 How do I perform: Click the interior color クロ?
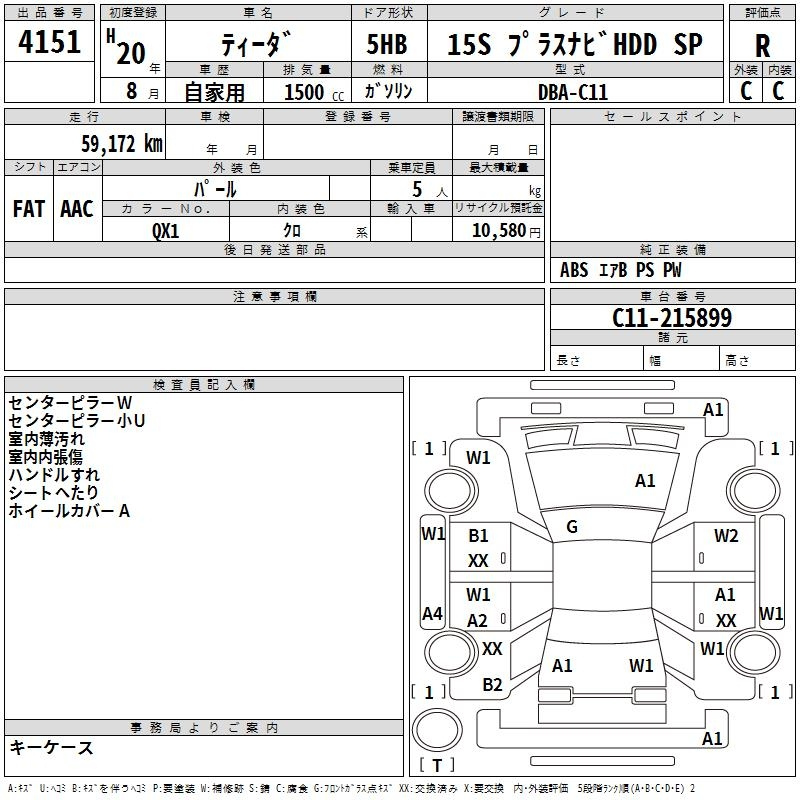(x=292, y=231)
